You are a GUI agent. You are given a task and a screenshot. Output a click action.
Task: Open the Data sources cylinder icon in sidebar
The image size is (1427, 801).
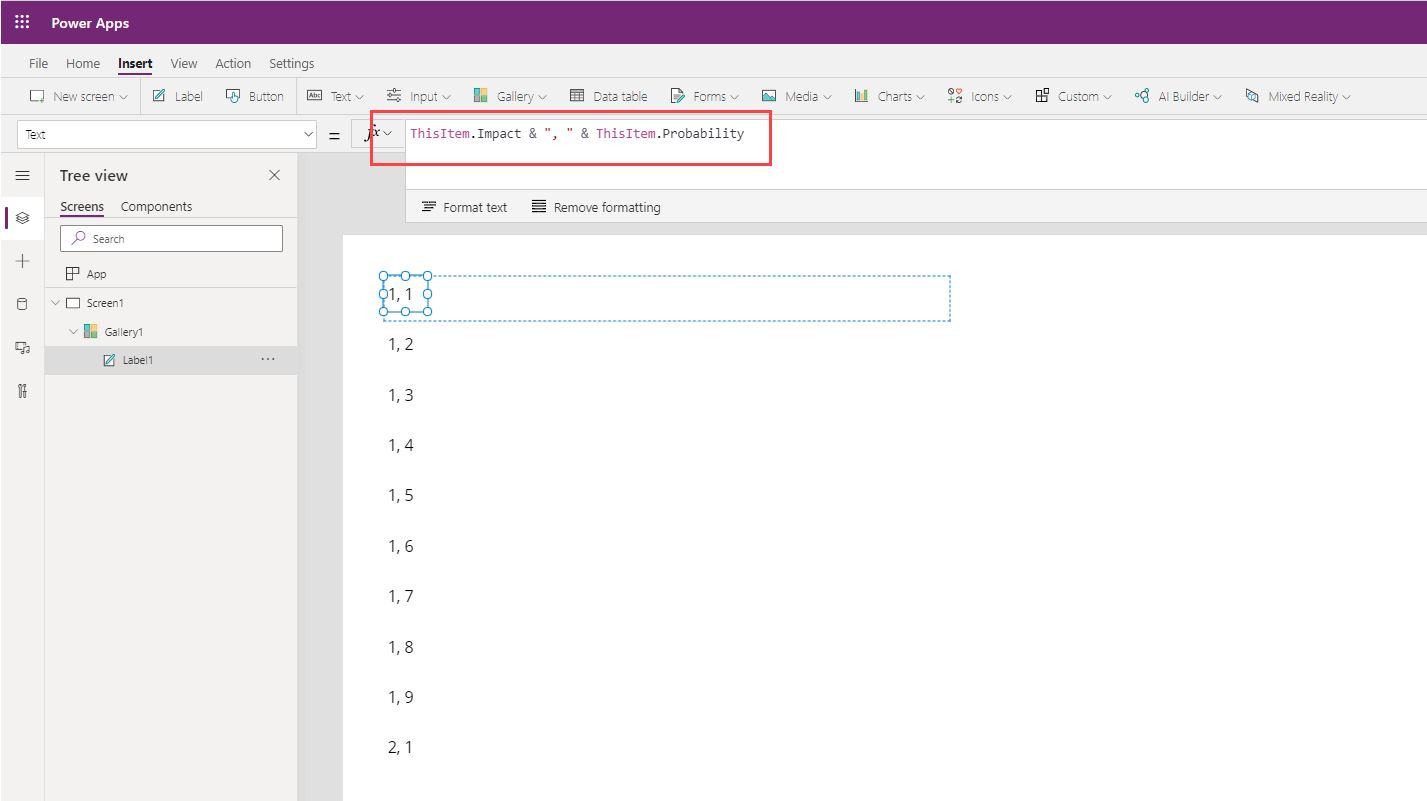[22, 304]
